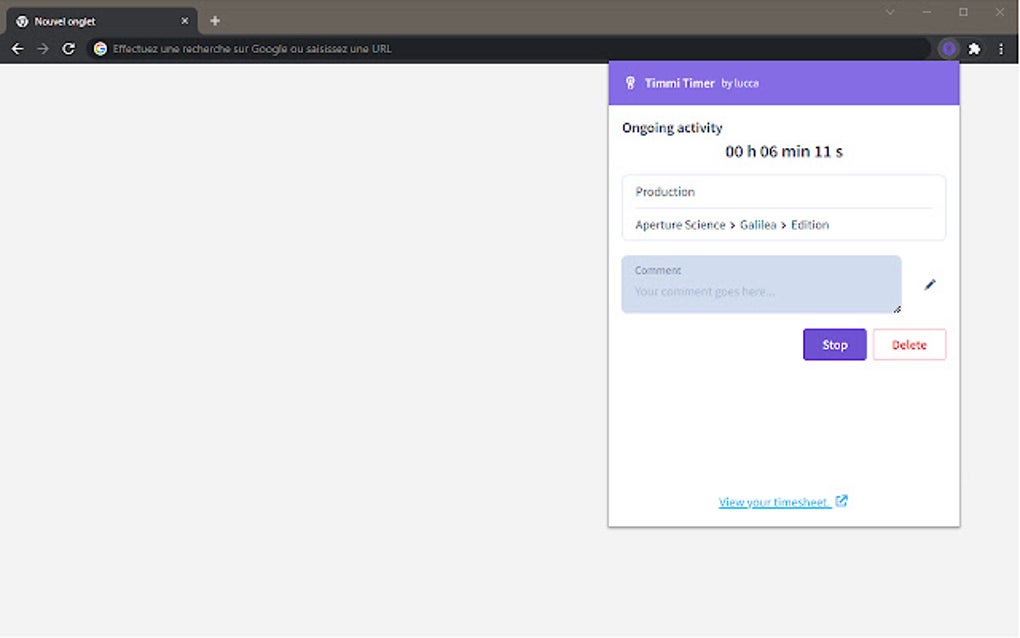
Task: Click the comment box resize handle
Action: pos(897,311)
